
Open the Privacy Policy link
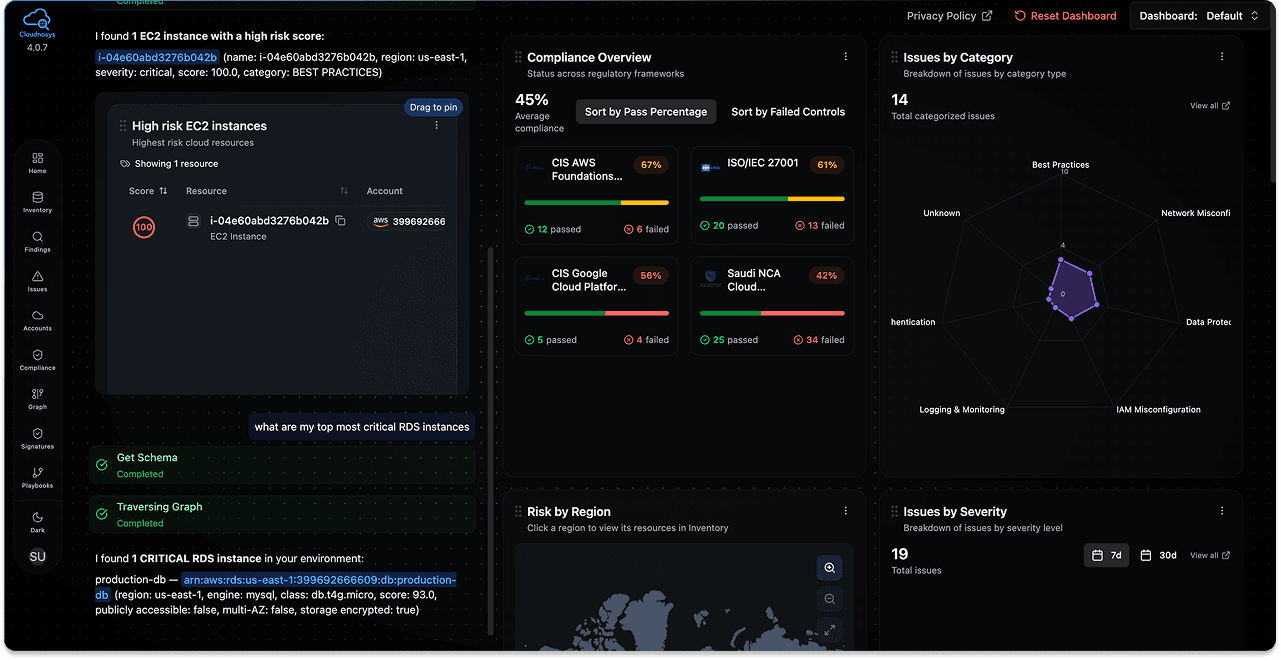[949, 16]
